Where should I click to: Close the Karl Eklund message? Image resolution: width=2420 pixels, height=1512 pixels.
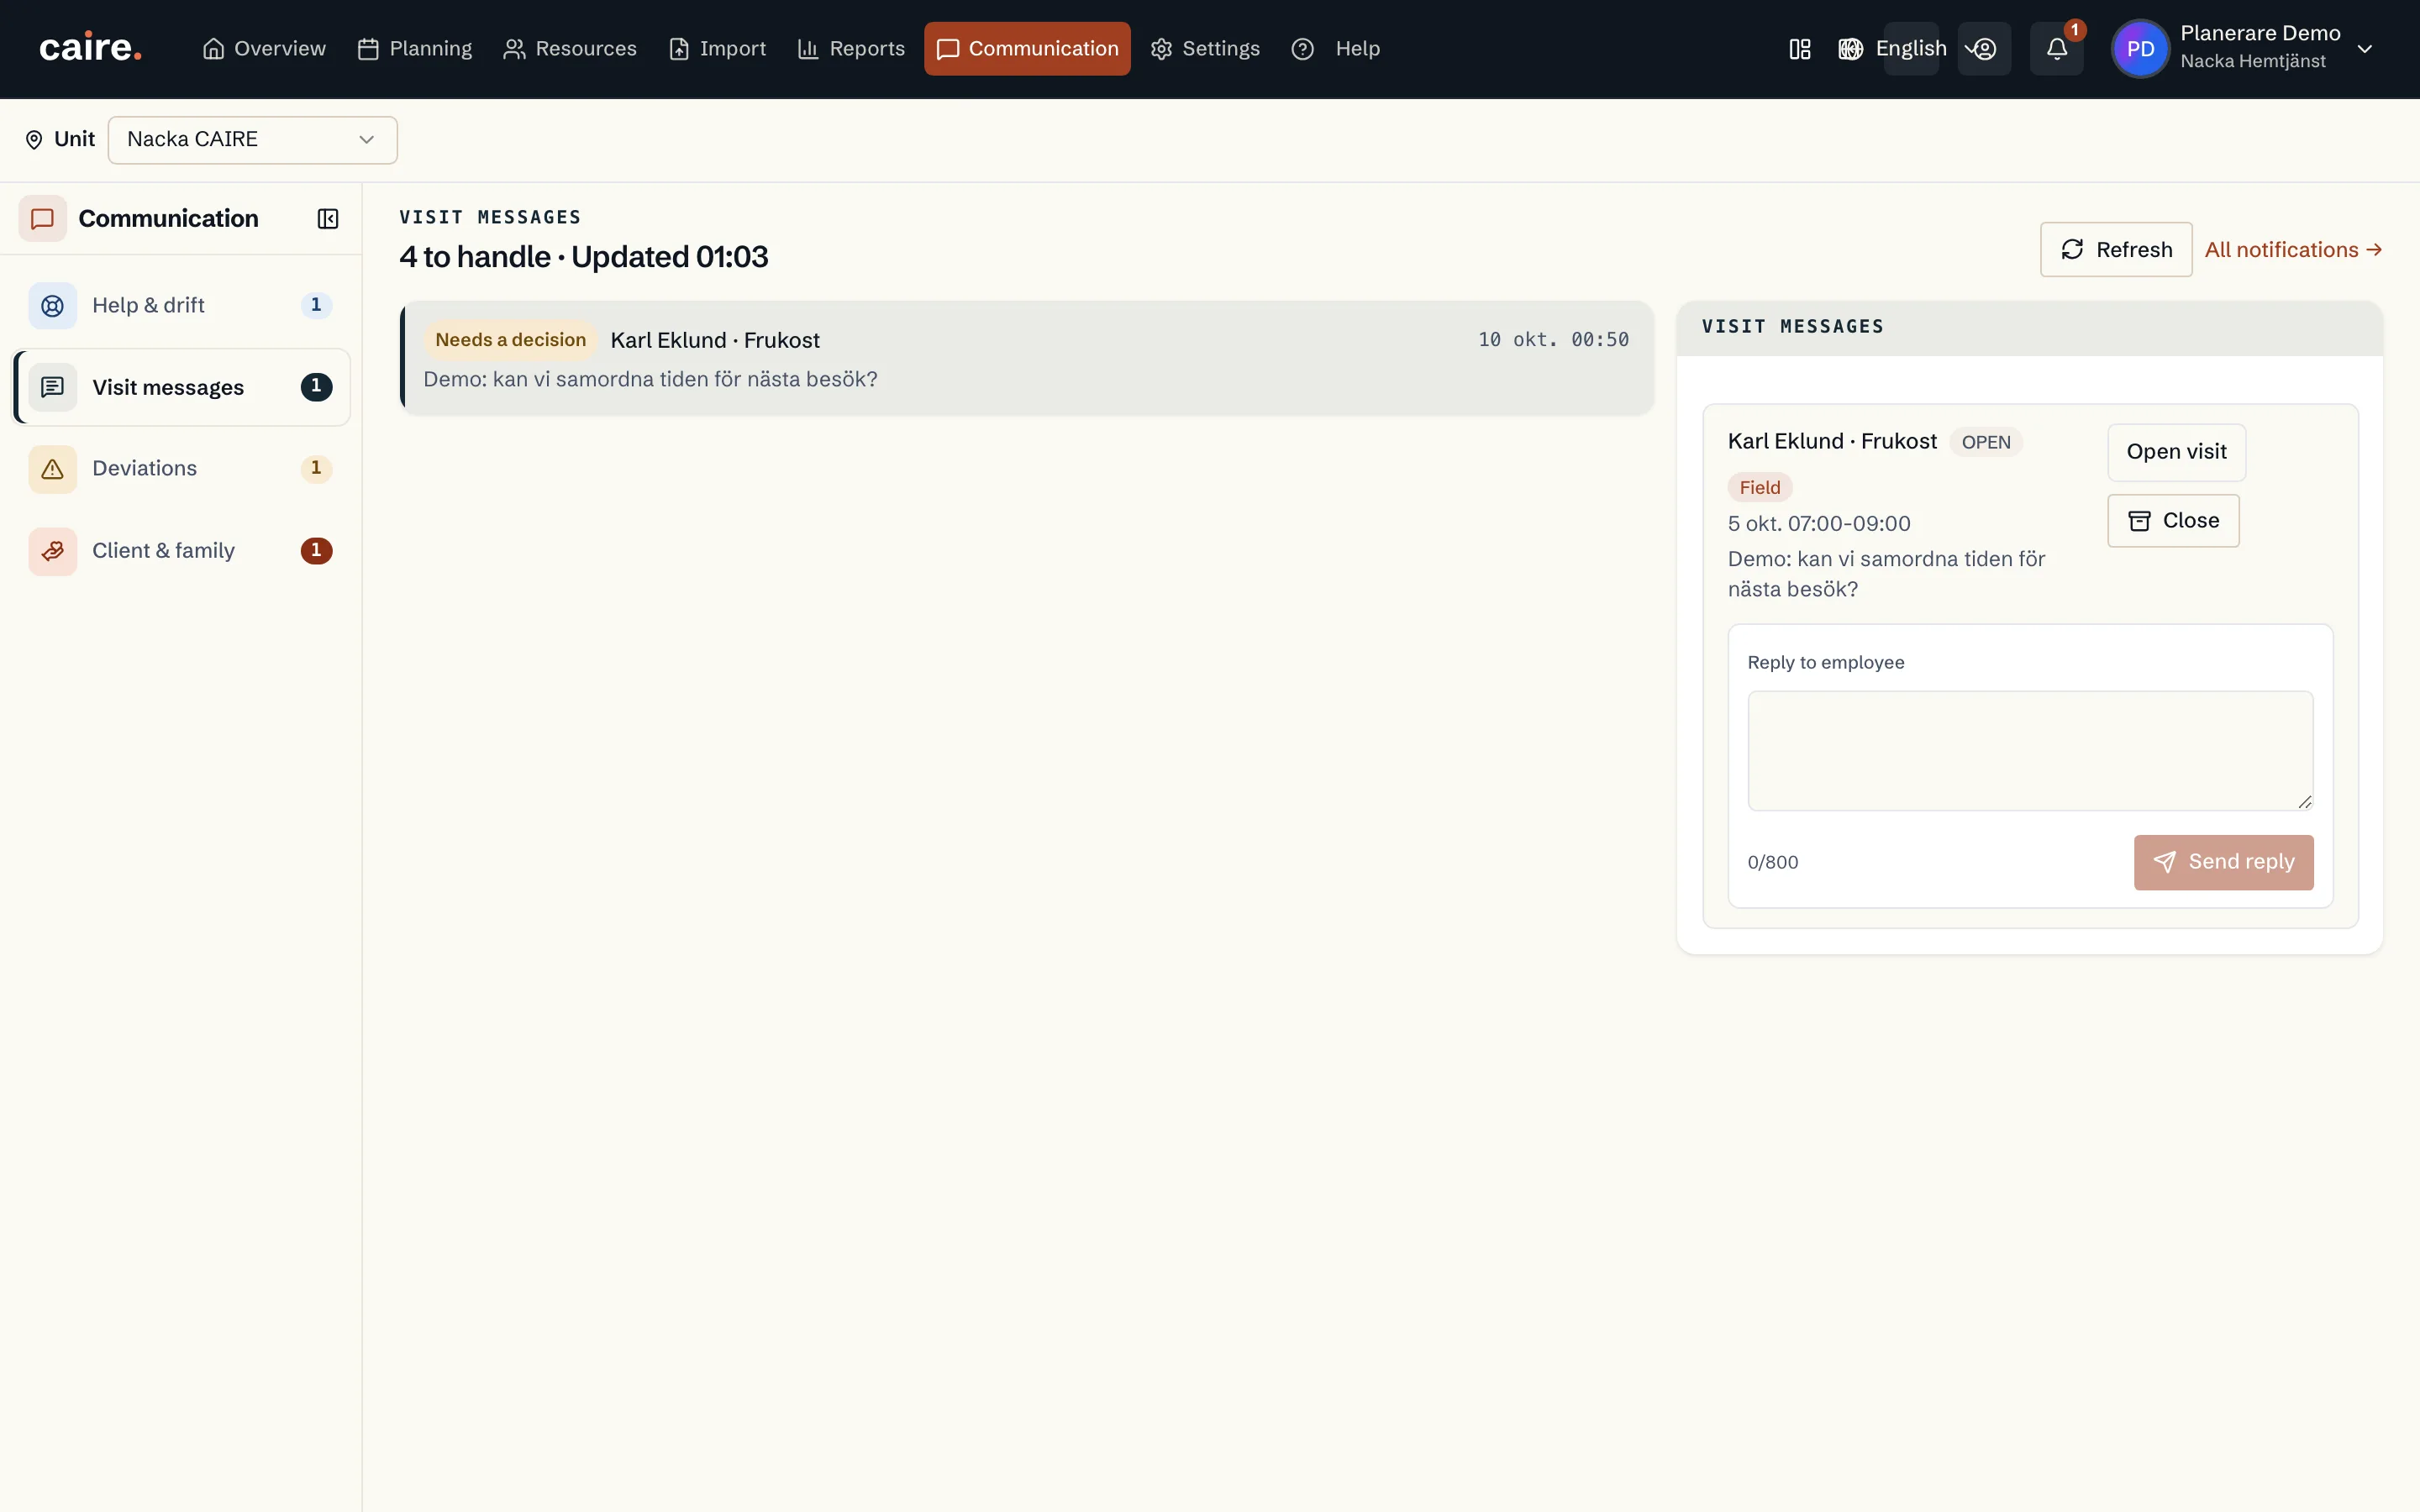click(x=2173, y=521)
